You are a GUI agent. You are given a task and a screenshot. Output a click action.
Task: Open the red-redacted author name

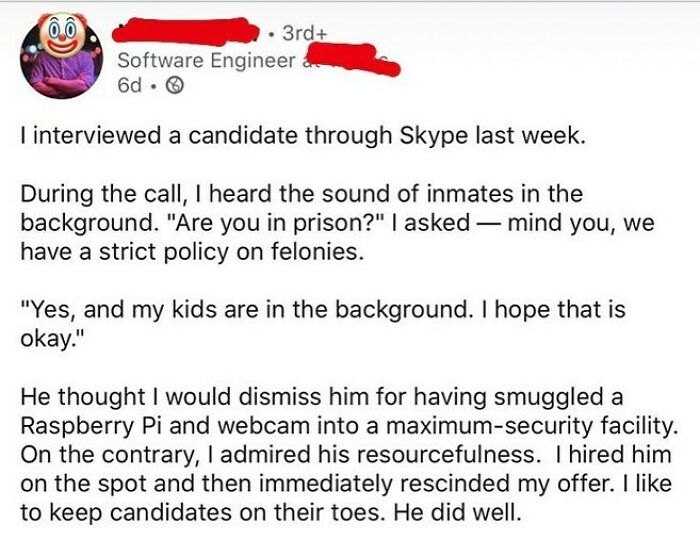pos(185,30)
